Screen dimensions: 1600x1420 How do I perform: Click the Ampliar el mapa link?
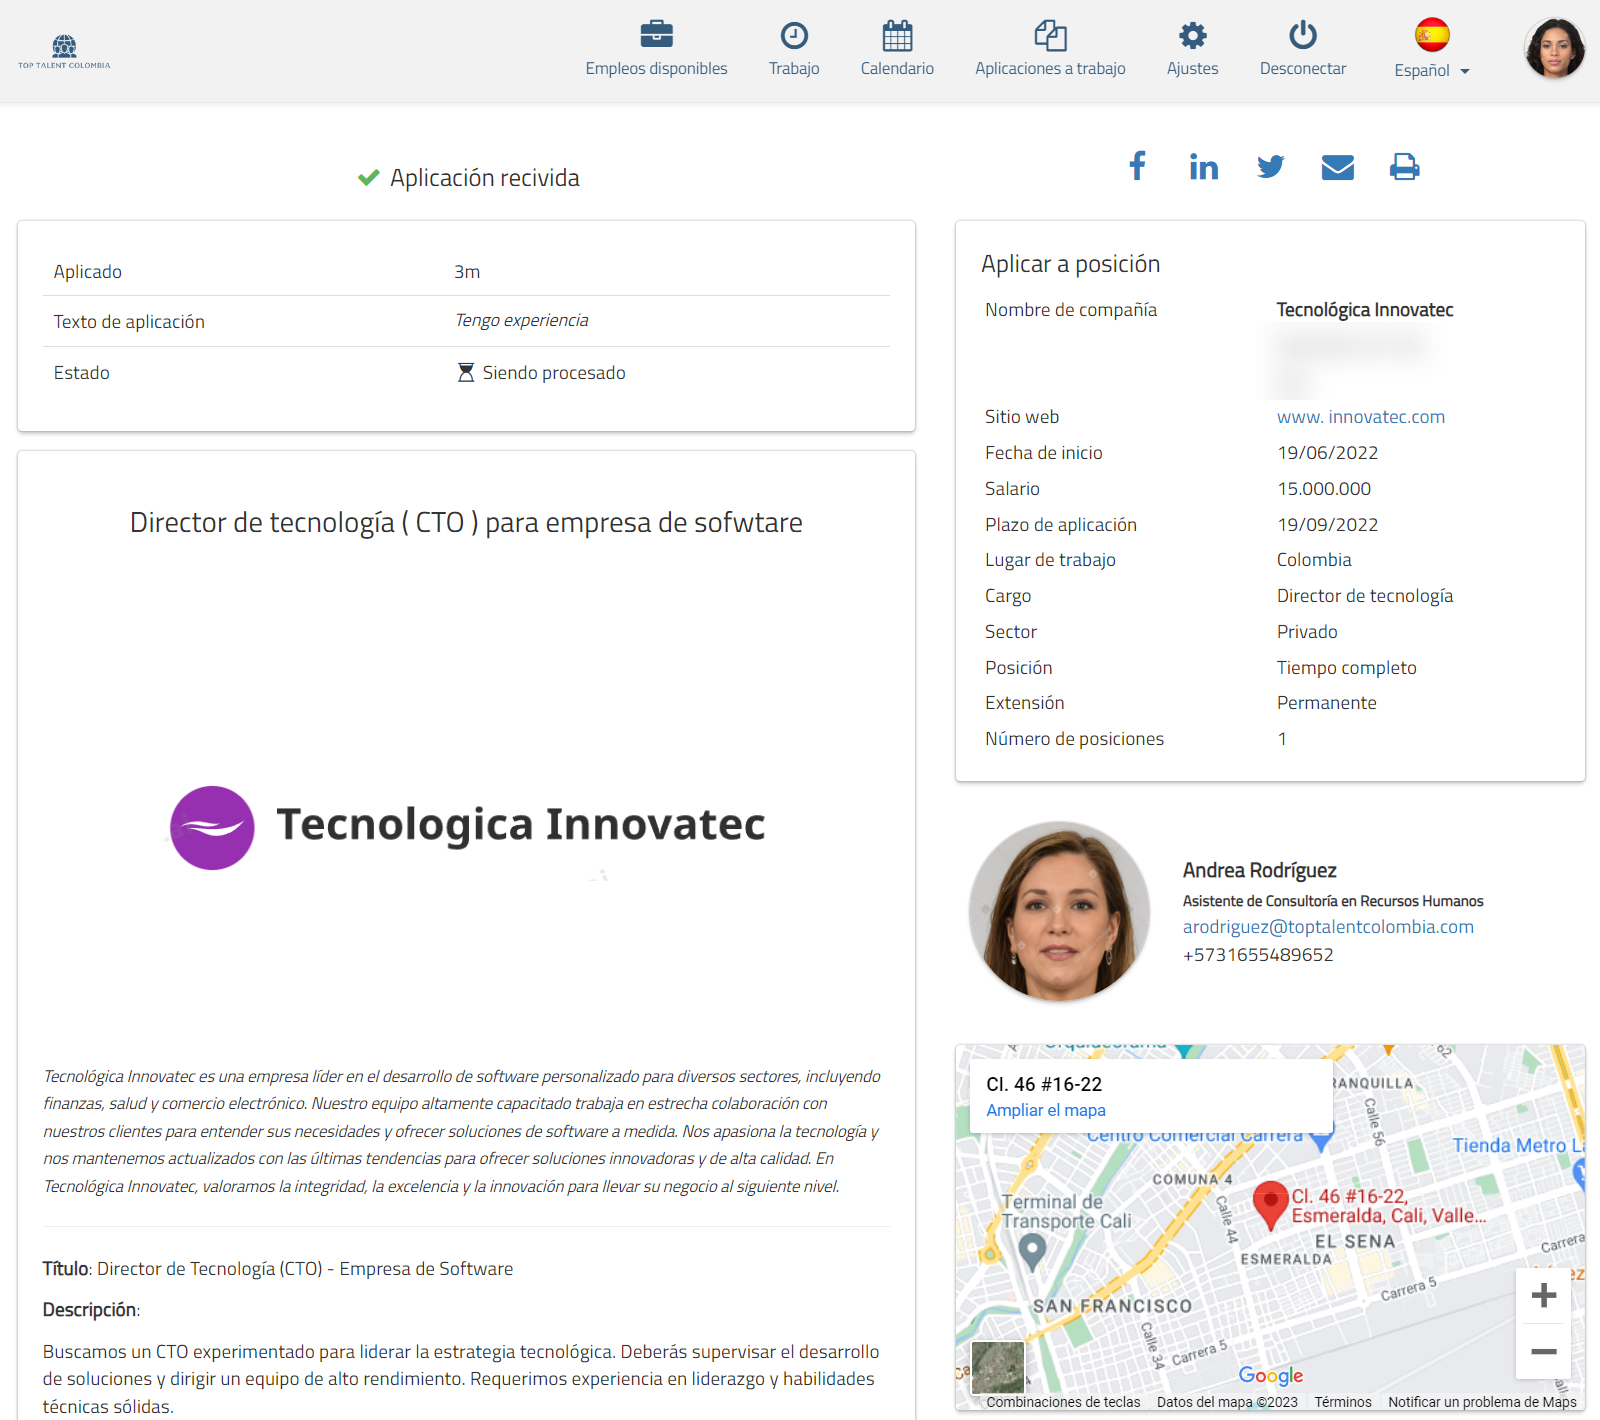click(x=1046, y=1110)
